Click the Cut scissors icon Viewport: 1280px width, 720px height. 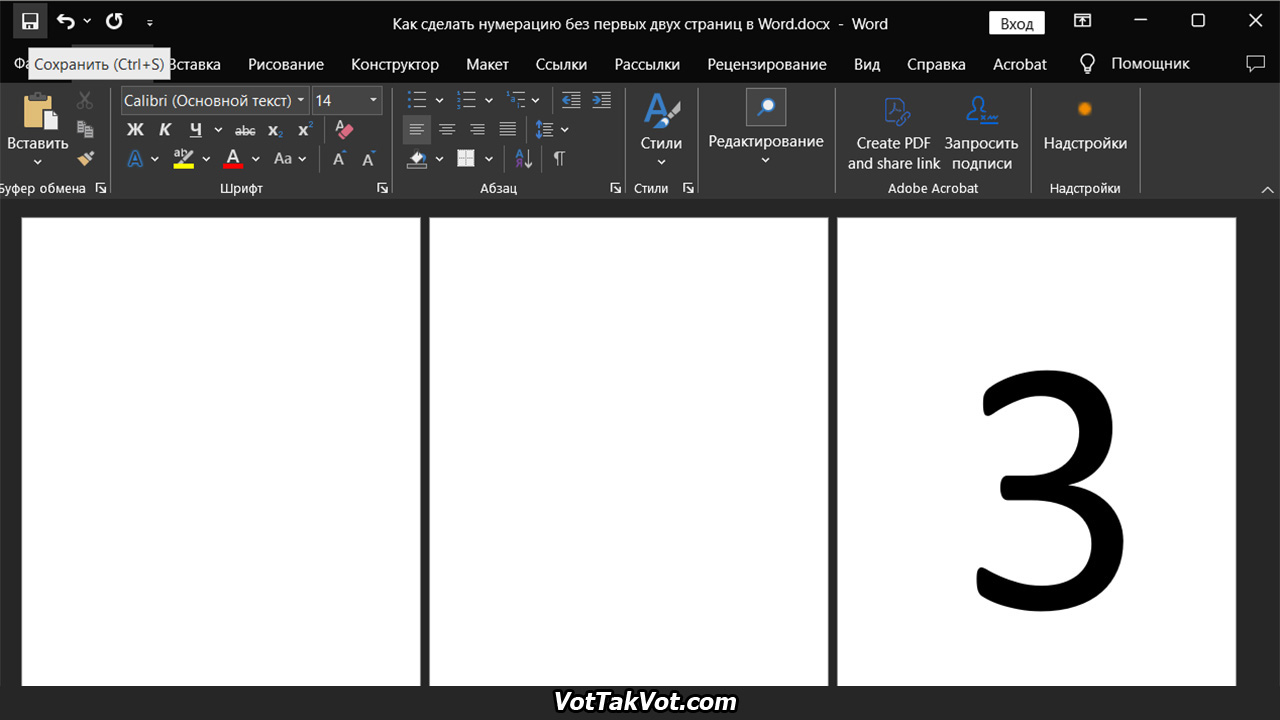[x=85, y=100]
